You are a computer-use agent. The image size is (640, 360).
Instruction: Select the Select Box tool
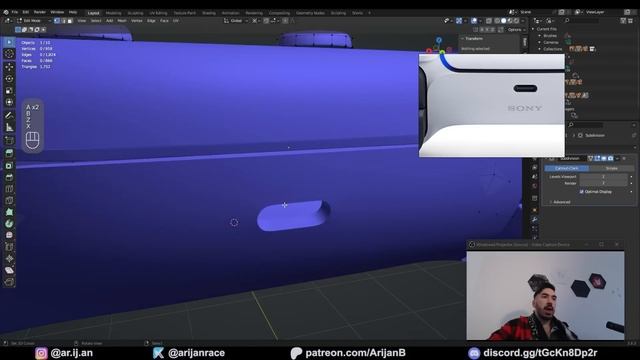[x=9, y=42]
